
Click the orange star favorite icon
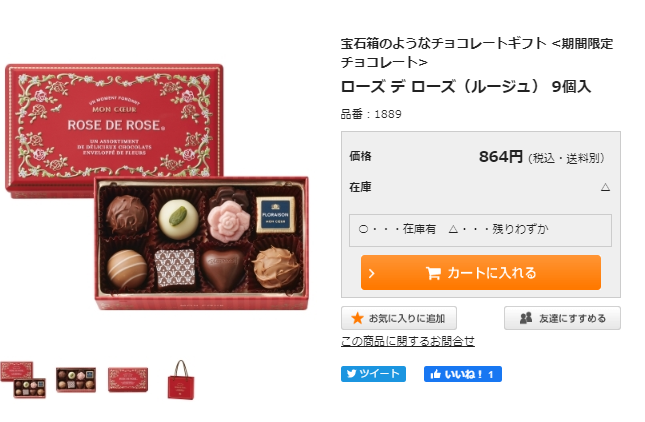tap(357, 318)
